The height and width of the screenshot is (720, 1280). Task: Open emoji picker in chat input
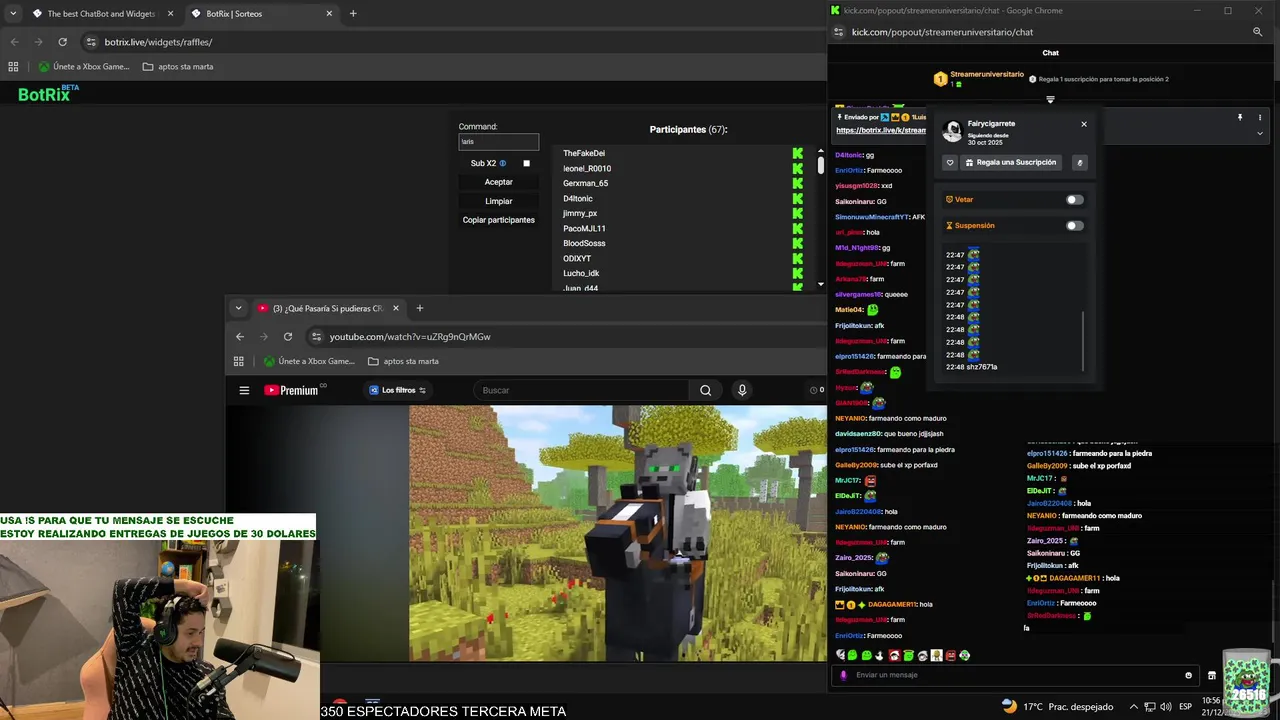[x=1188, y=675]
